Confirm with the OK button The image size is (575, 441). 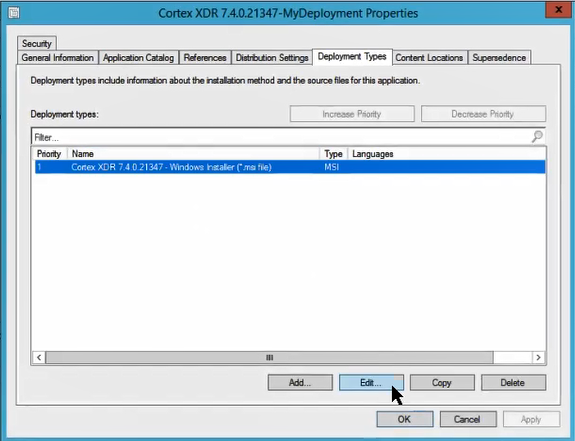tap(404, 419)
